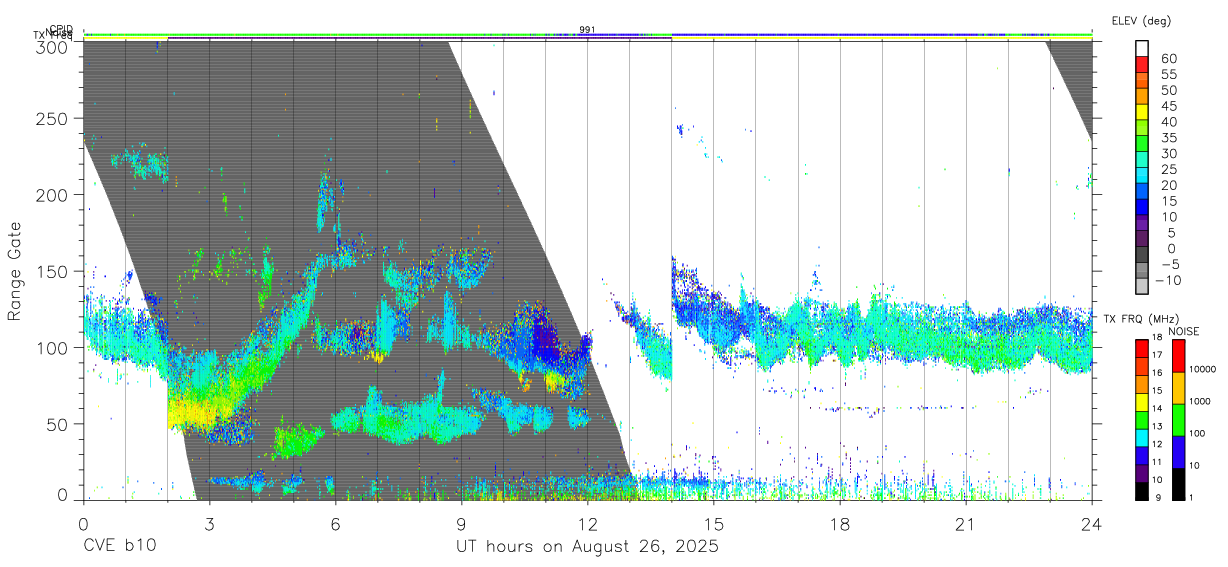Click the Range Gate y-axis label
This screenshot has height=567, width=1228.
click(x=15, y=272)
